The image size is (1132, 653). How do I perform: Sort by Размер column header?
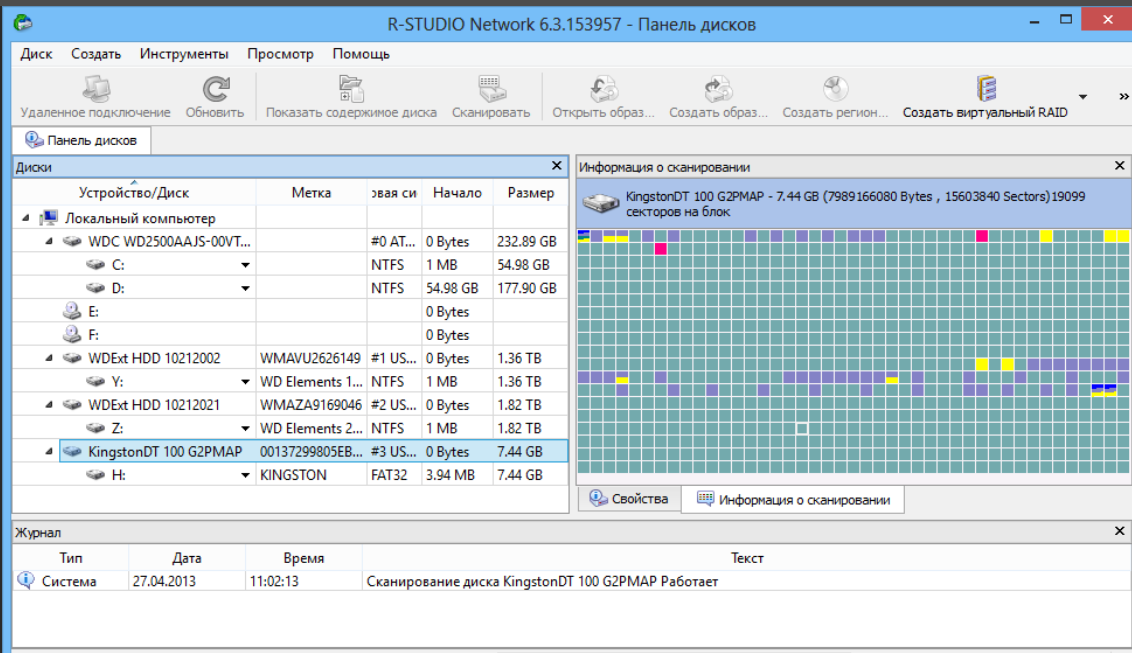coord(531,193)
